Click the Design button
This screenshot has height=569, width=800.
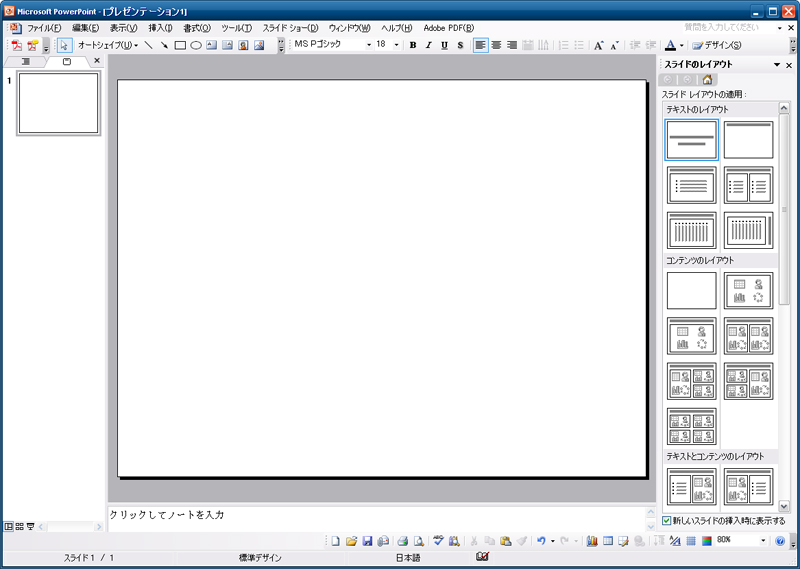tap(716, 45)
